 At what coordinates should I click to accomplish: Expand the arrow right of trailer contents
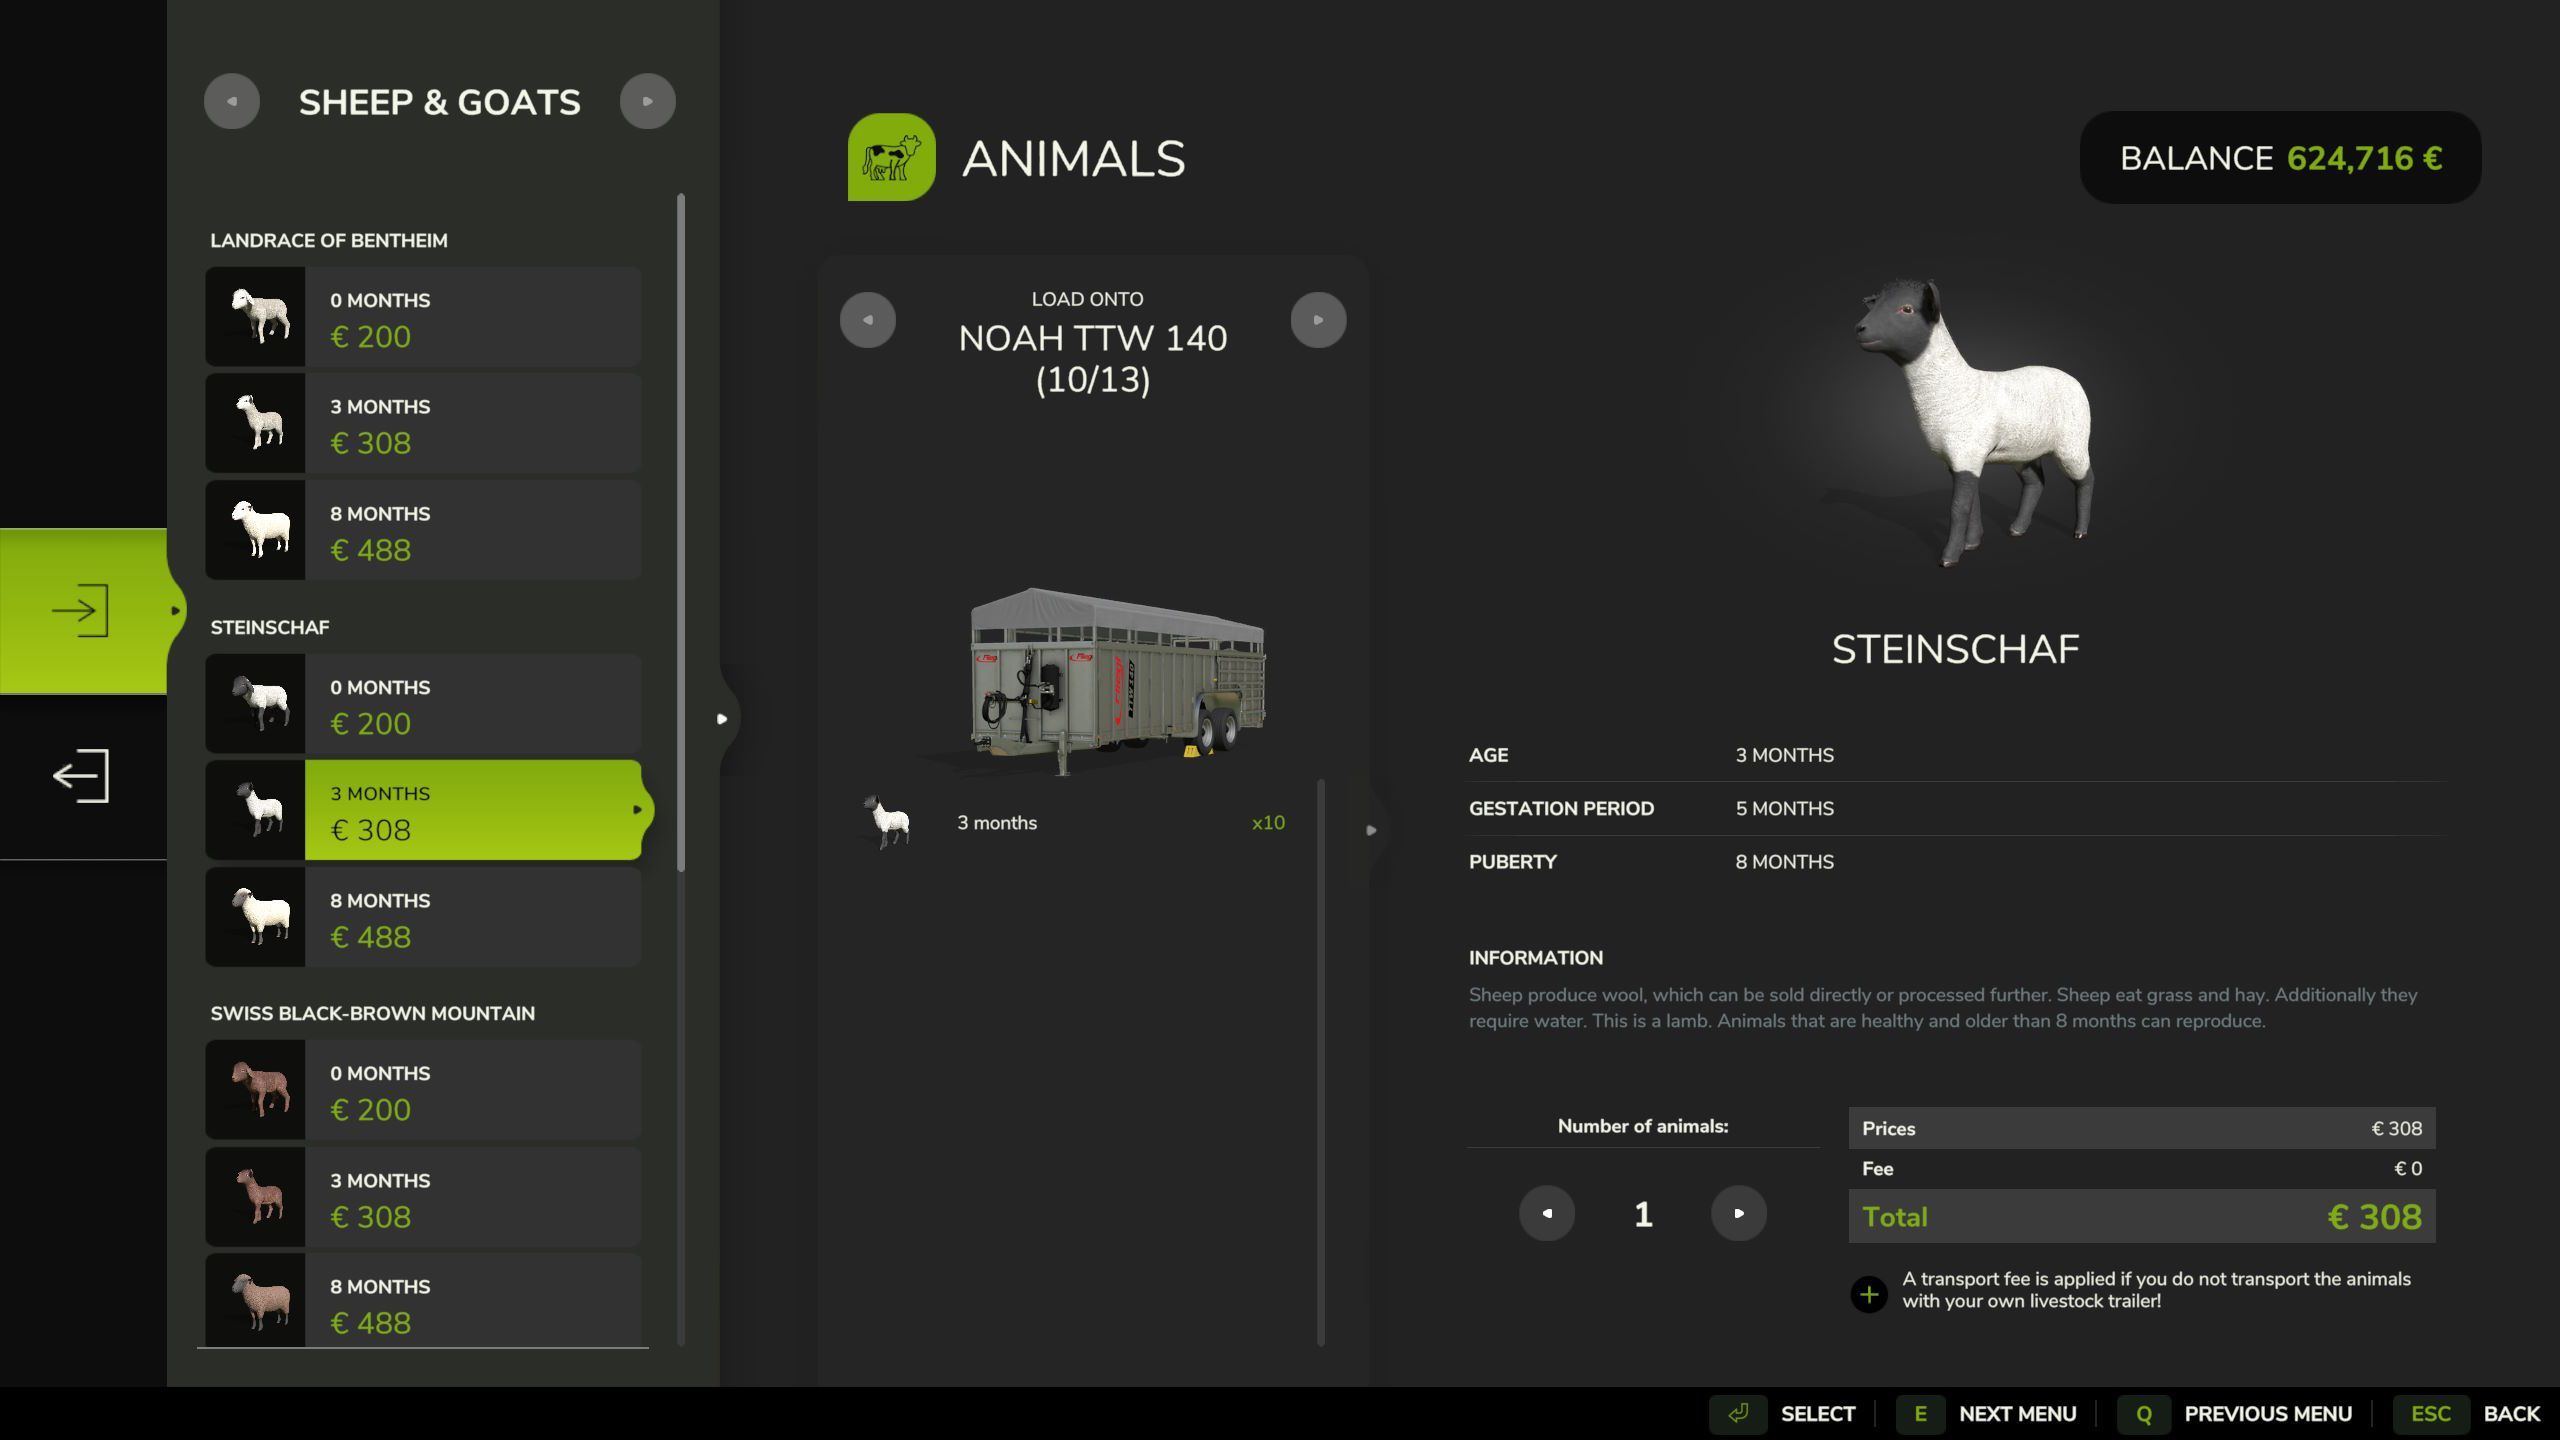point(1371,830)
